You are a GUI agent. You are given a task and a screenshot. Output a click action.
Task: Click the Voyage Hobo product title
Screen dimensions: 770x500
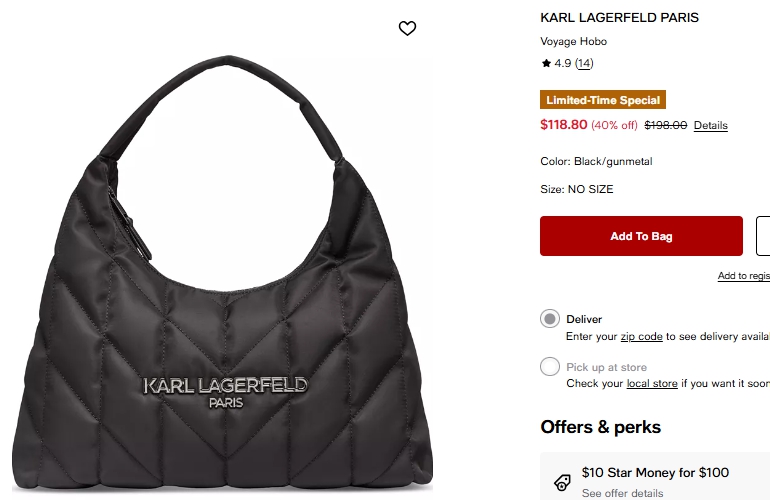pyautogui.click(x=573, y=41)
